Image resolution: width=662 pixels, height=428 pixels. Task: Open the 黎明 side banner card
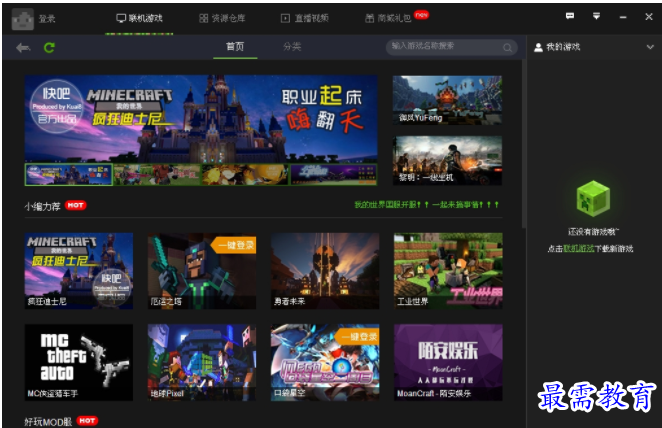[448, 160]
